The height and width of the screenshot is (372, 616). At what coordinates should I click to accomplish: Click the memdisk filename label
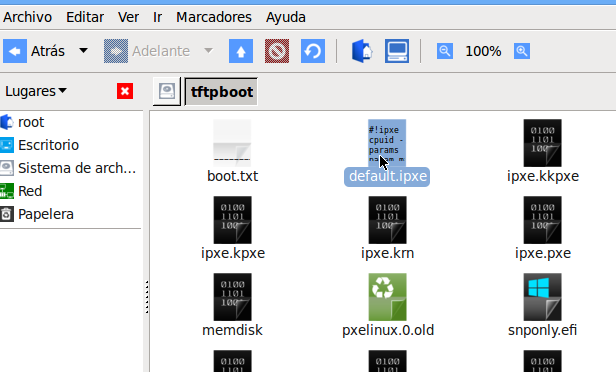tap(233, 330)
